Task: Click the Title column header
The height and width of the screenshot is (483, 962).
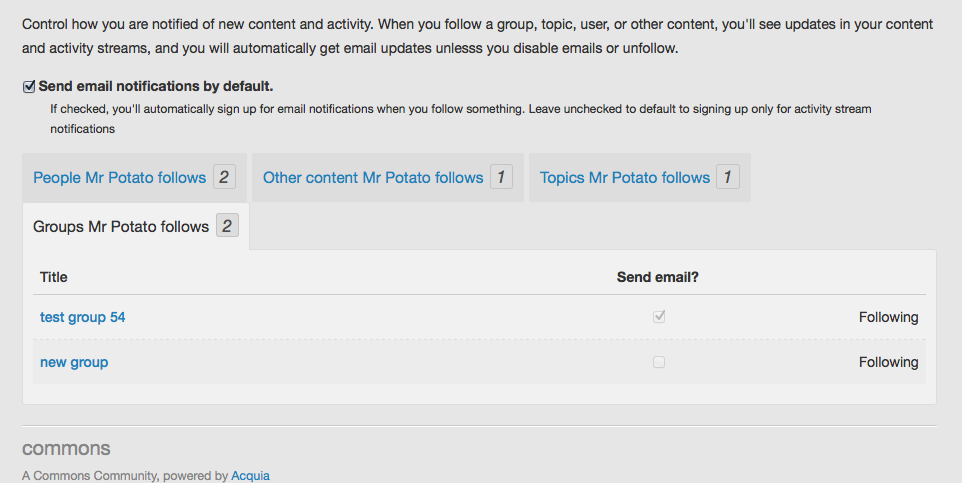Action: click(x=54, y=277)
